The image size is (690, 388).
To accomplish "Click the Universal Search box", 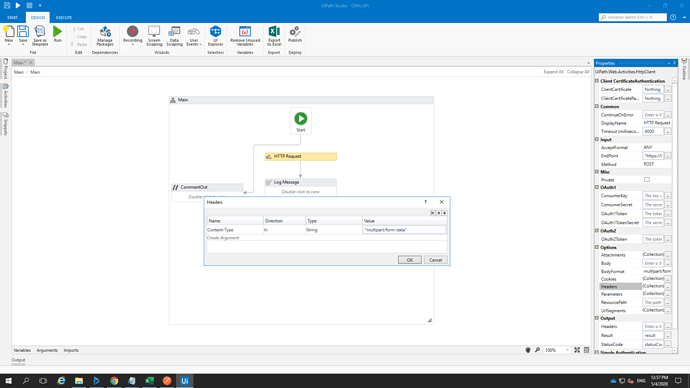I will click(x=633, y=17).
